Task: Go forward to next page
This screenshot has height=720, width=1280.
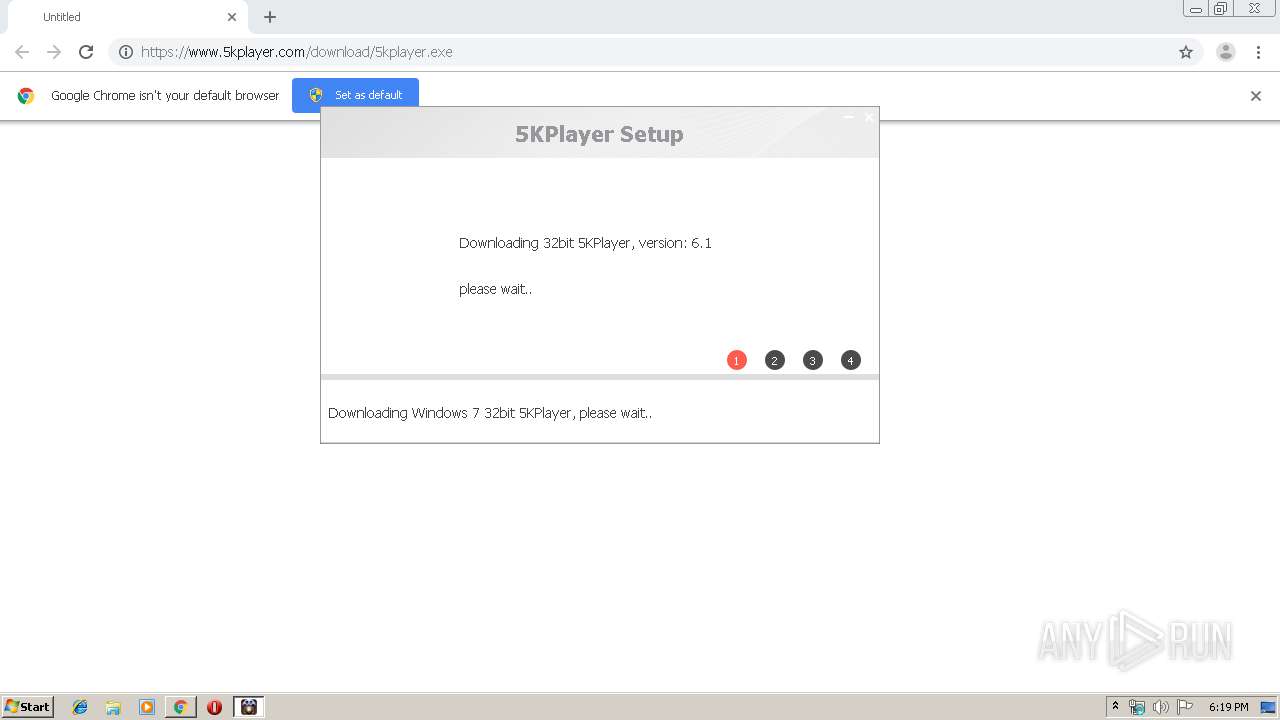Action: pos(54,52)
